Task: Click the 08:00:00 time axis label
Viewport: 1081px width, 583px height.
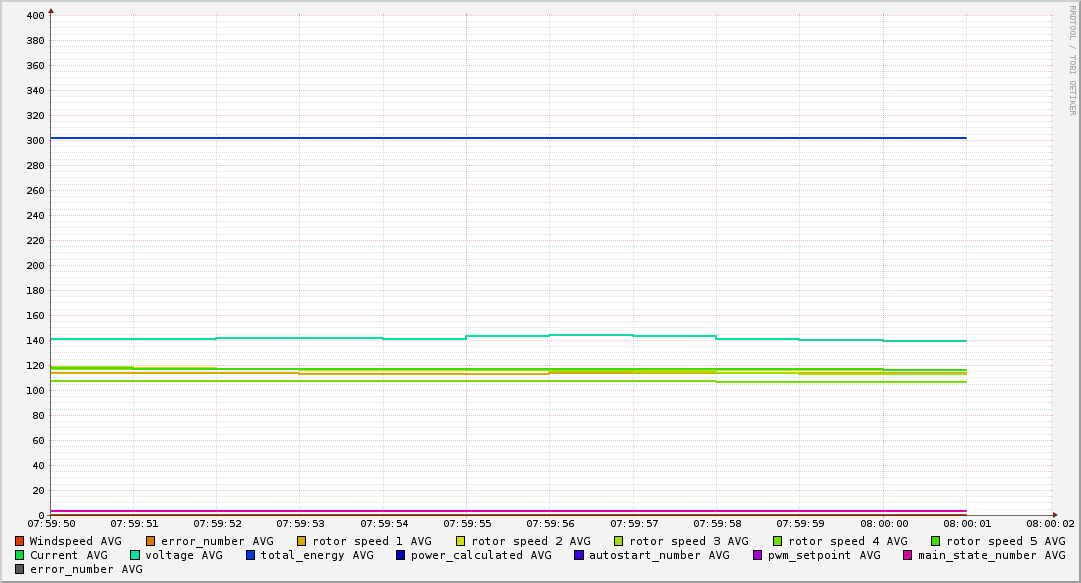Action: click(x=884, y=523)
